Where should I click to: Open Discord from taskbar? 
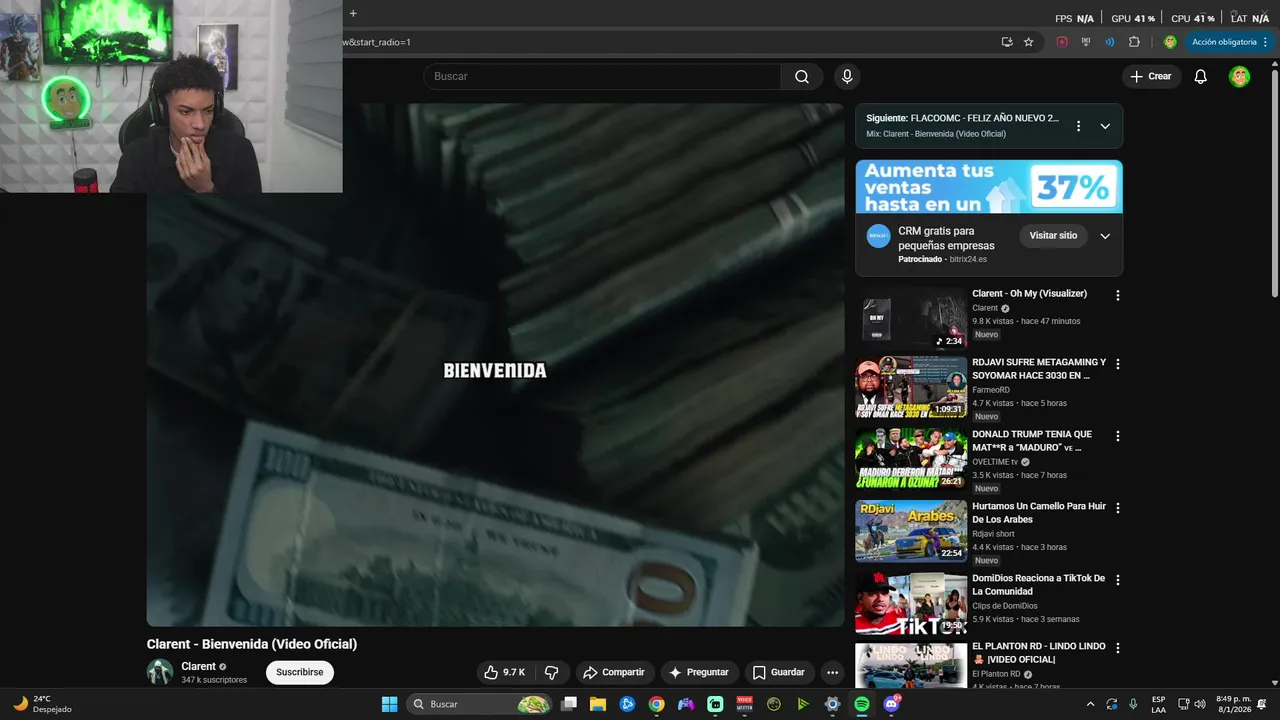pyautogui.click(x=891, y=704)
